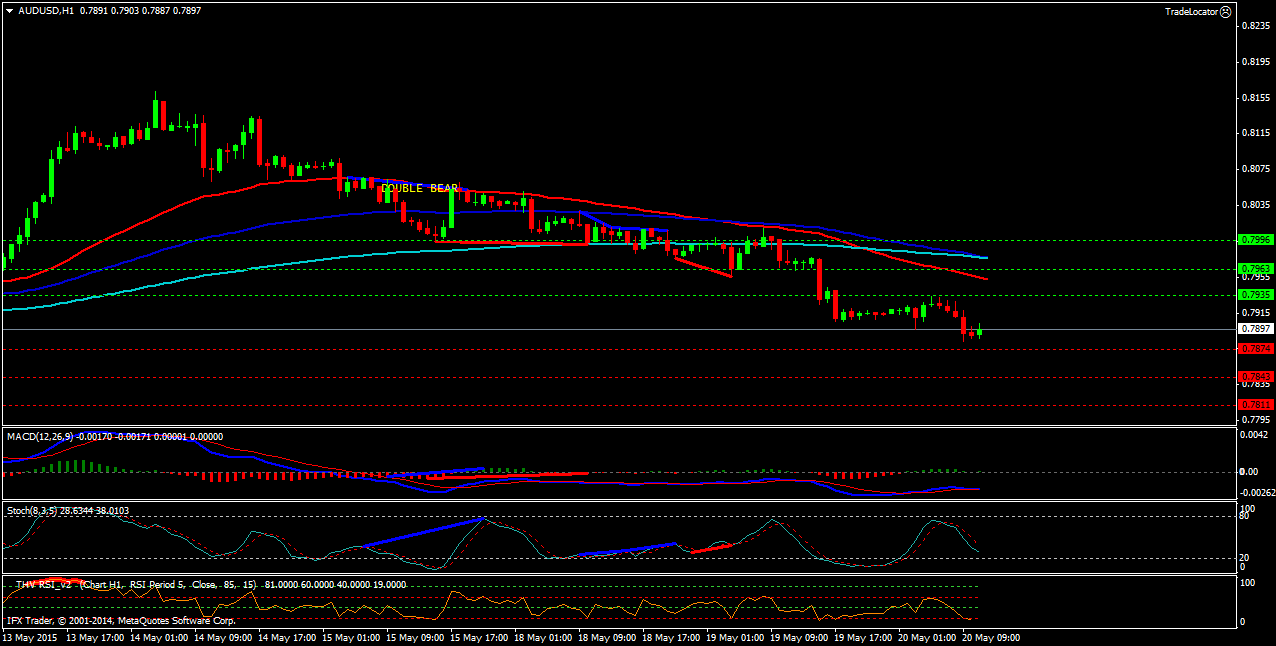This screenshot has height=646, width=1276.
Task: Click the TradeLocator expert advisor label
Action: click(1191, 11)
